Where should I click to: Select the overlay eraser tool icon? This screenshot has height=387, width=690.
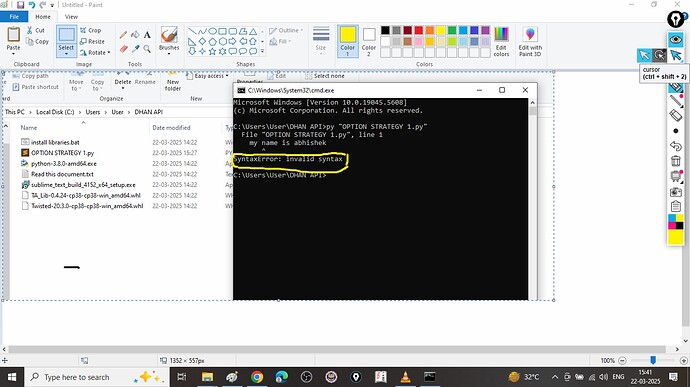point(675,115)
